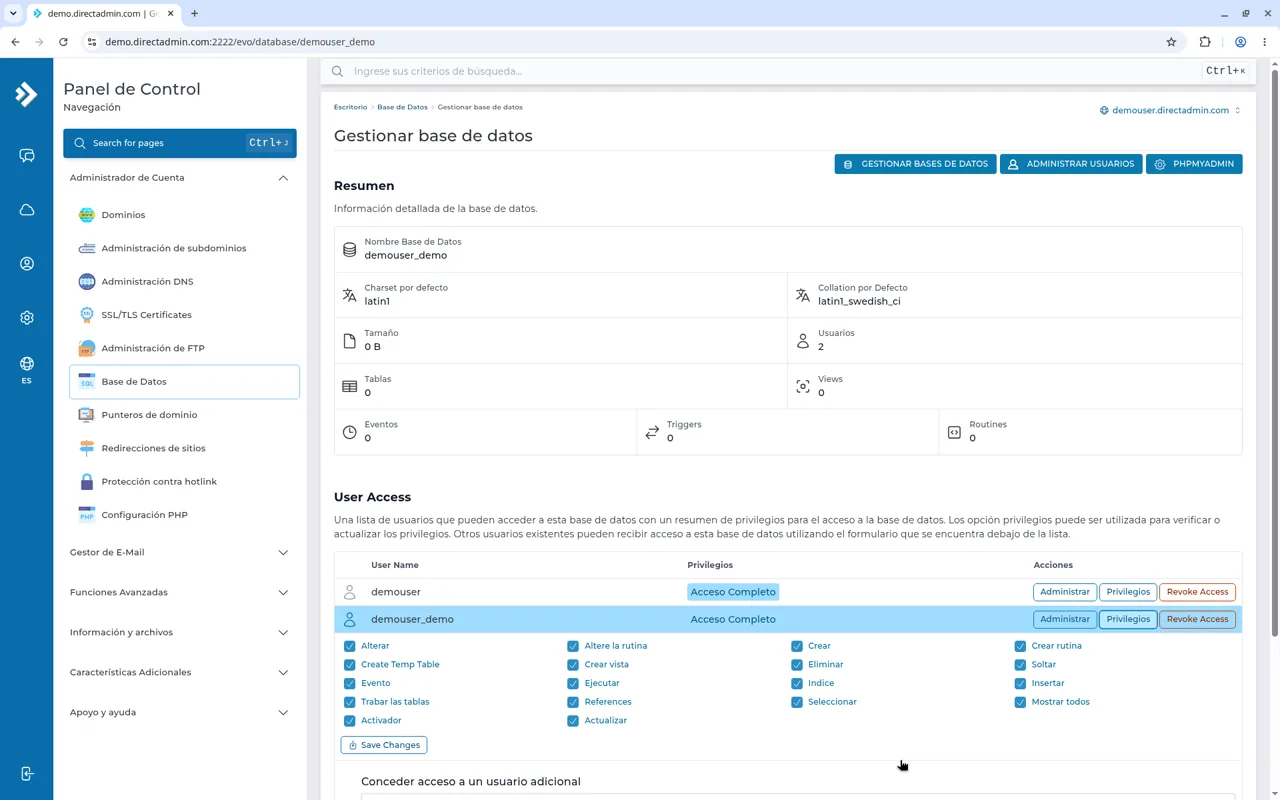Screen dimensions: 1280x800
Task: Click the main search criteria field
Action: point(775,71)
